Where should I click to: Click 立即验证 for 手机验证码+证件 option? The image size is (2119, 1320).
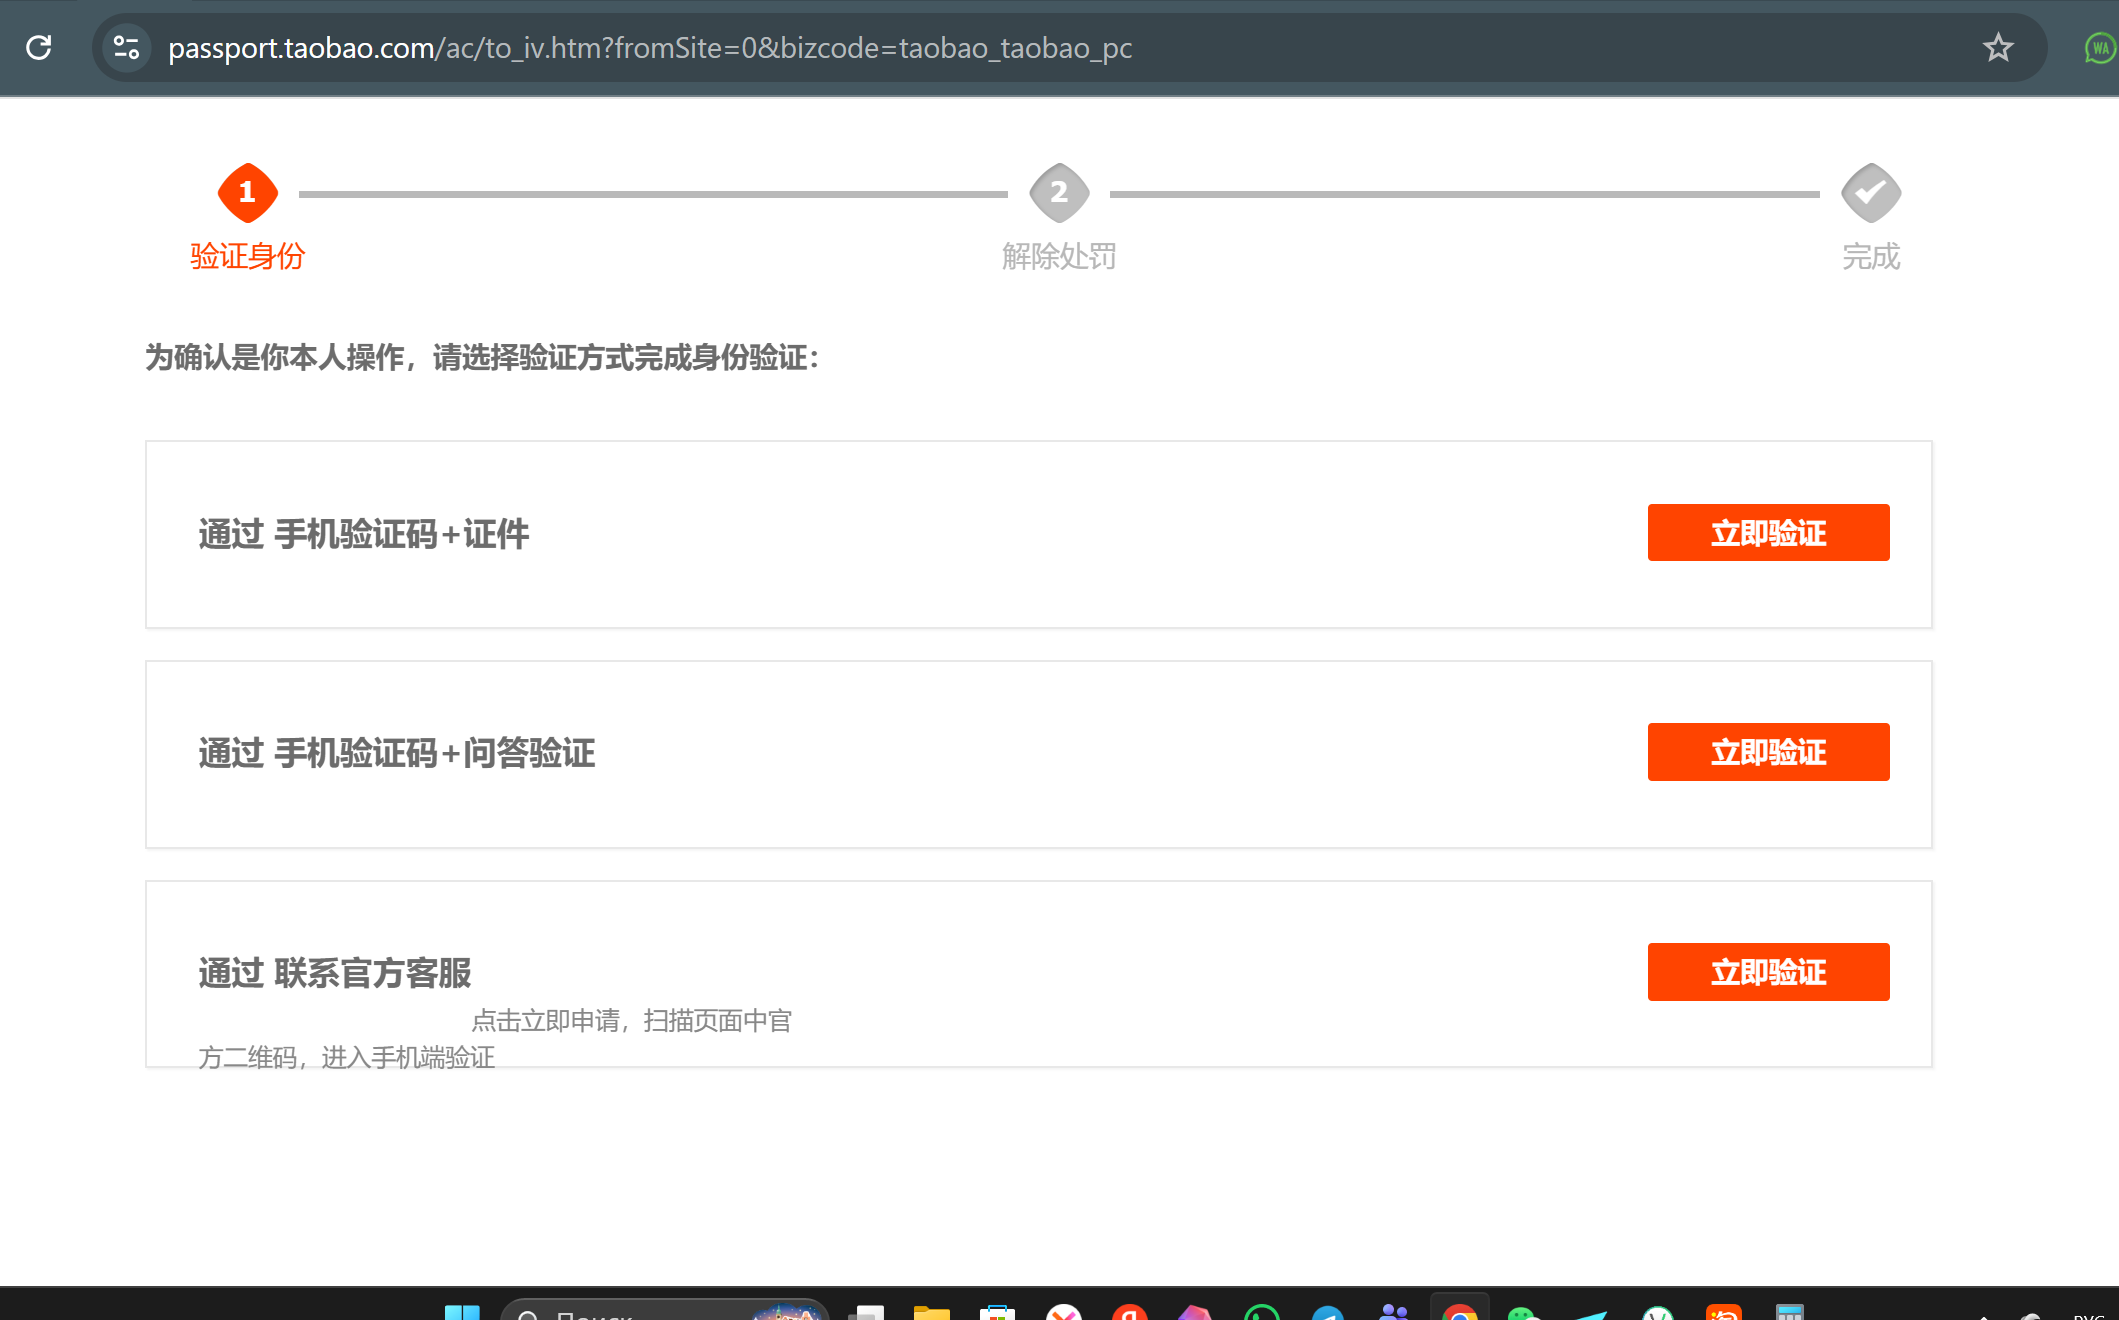click(1767, 533)
